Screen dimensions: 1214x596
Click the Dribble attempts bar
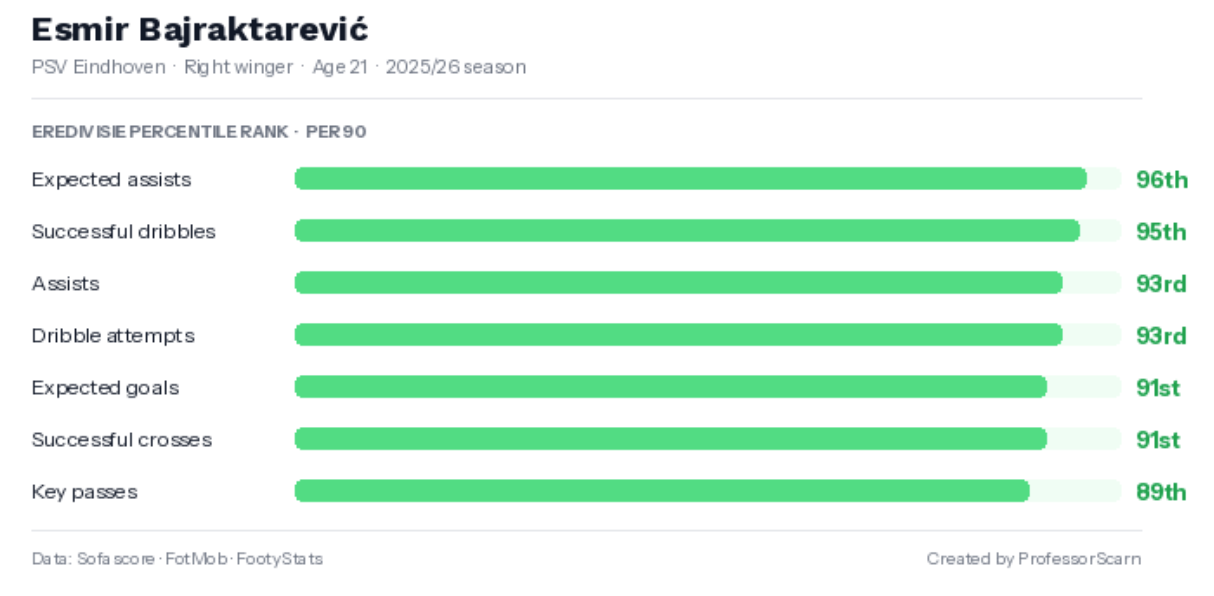[708, 335]
